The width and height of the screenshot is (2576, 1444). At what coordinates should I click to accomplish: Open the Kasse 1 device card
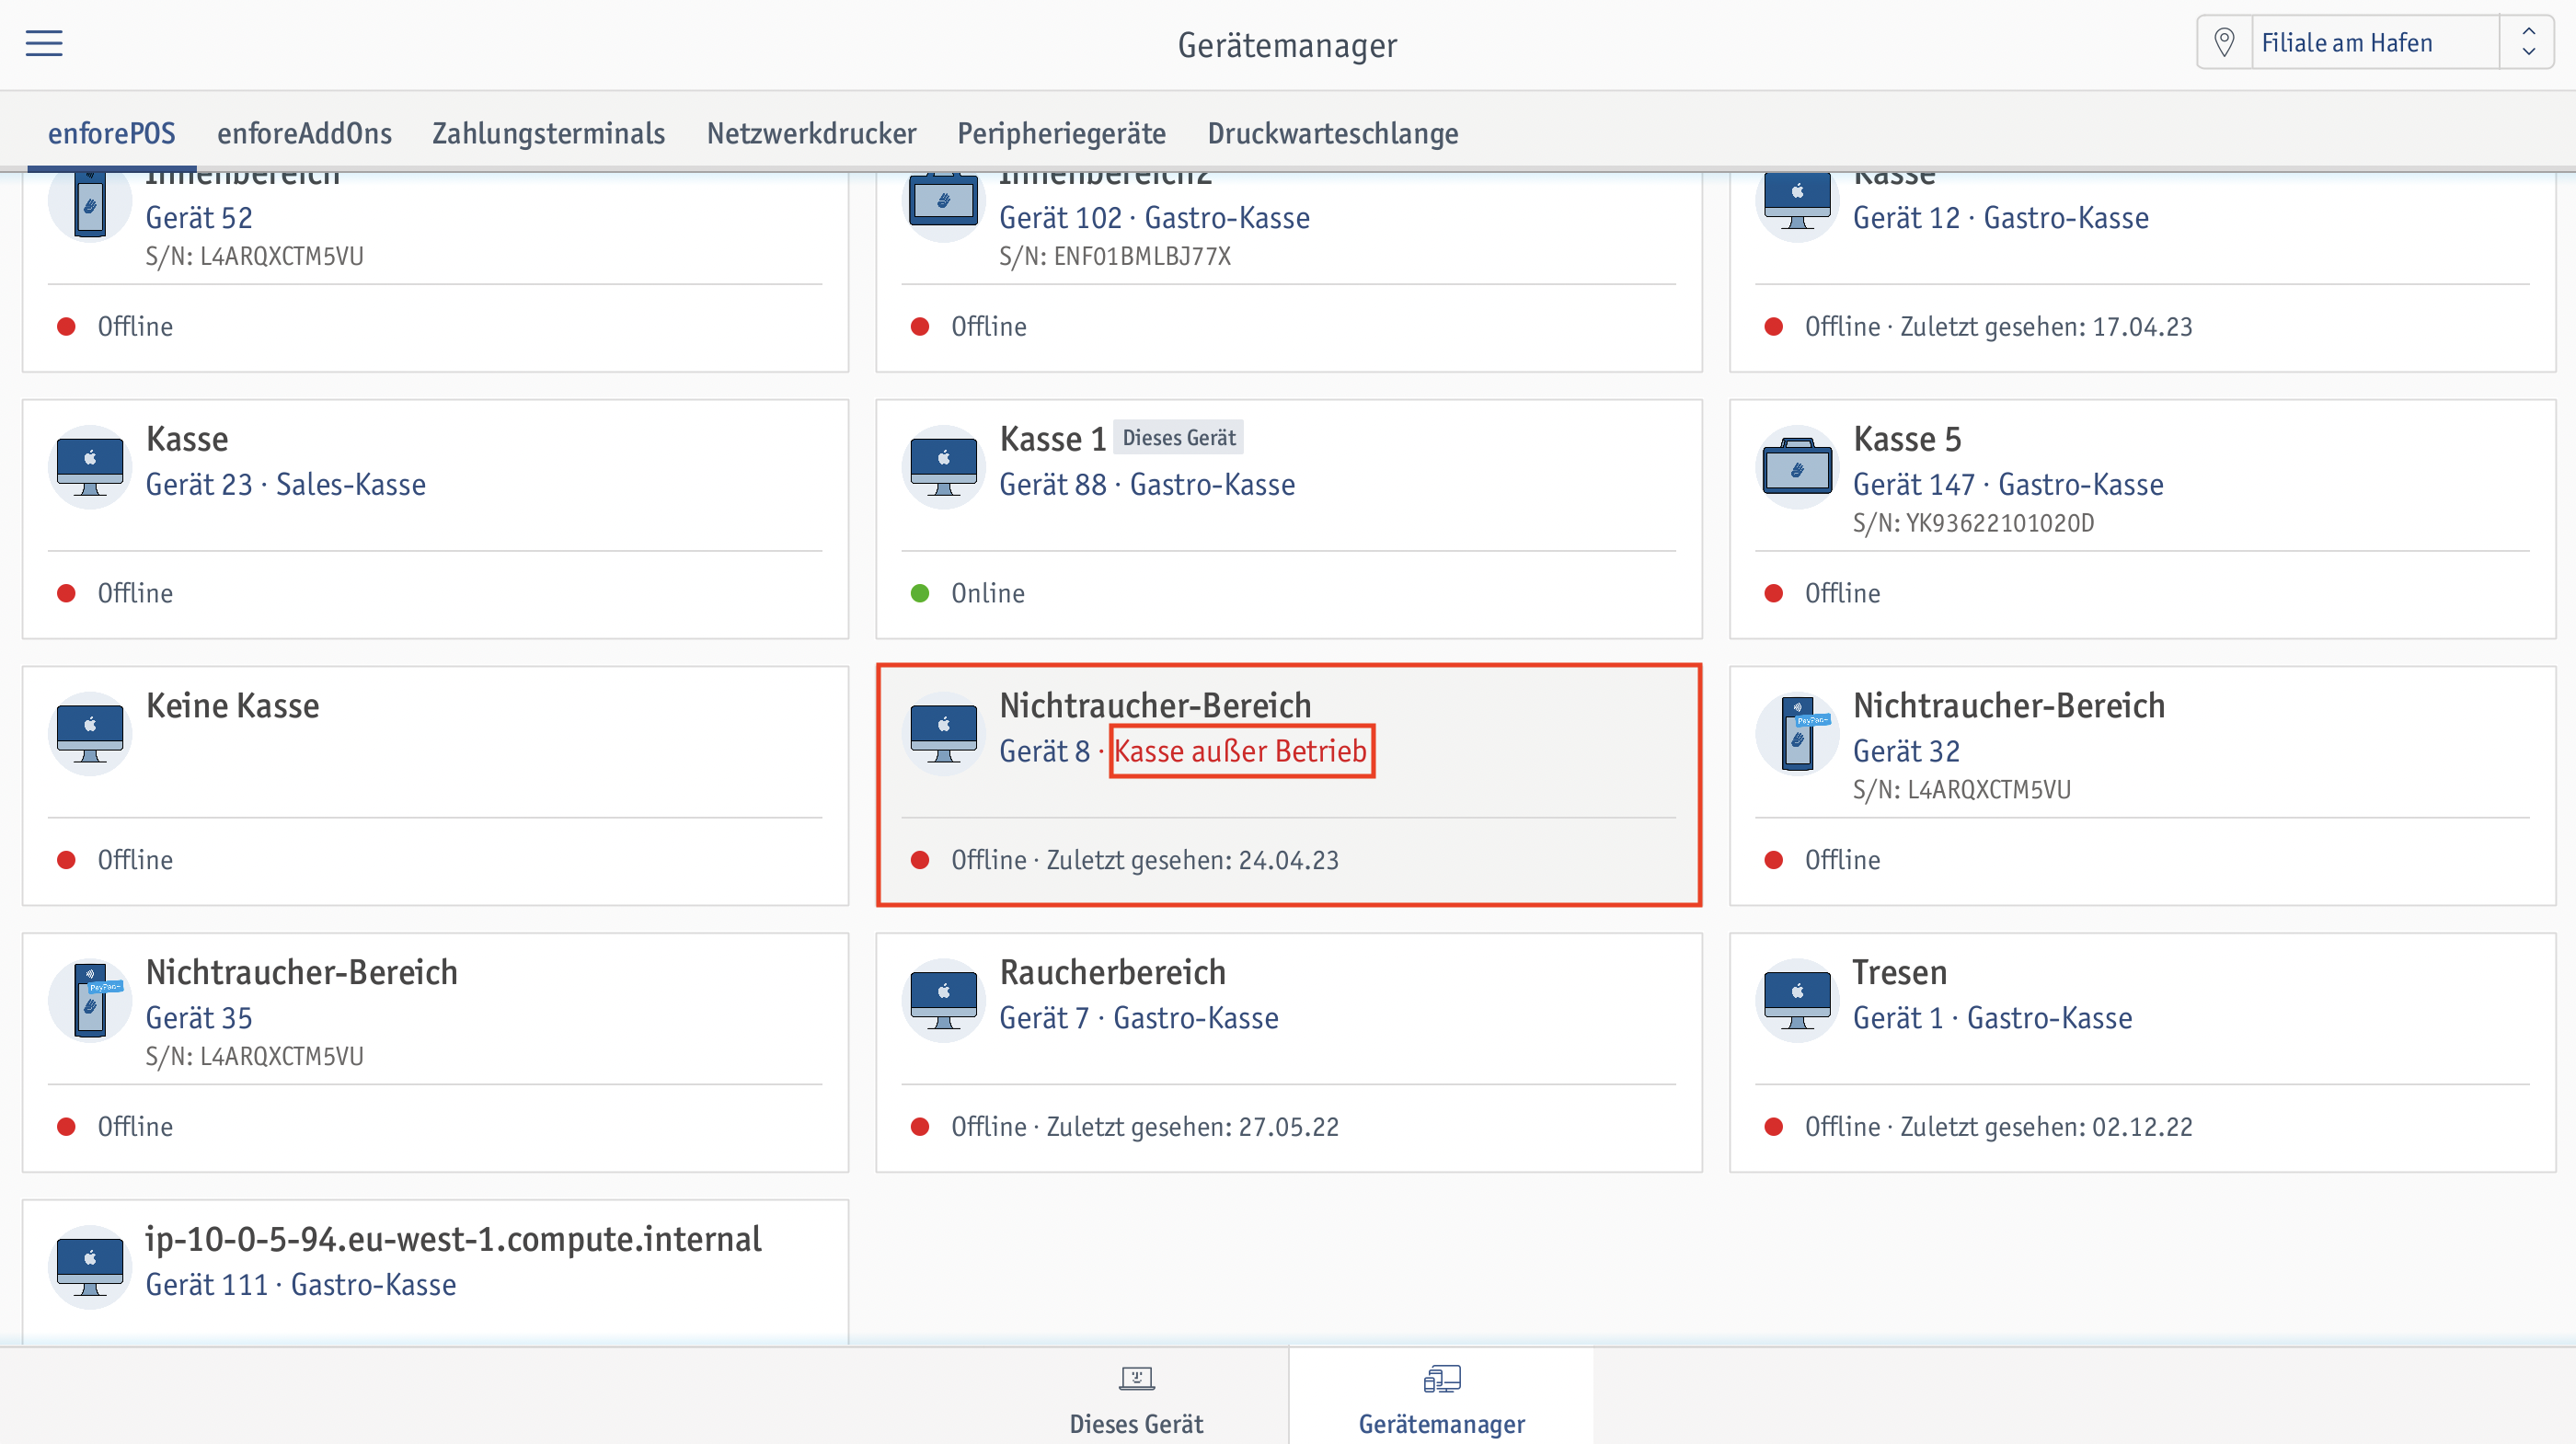tap(1289, 519)
